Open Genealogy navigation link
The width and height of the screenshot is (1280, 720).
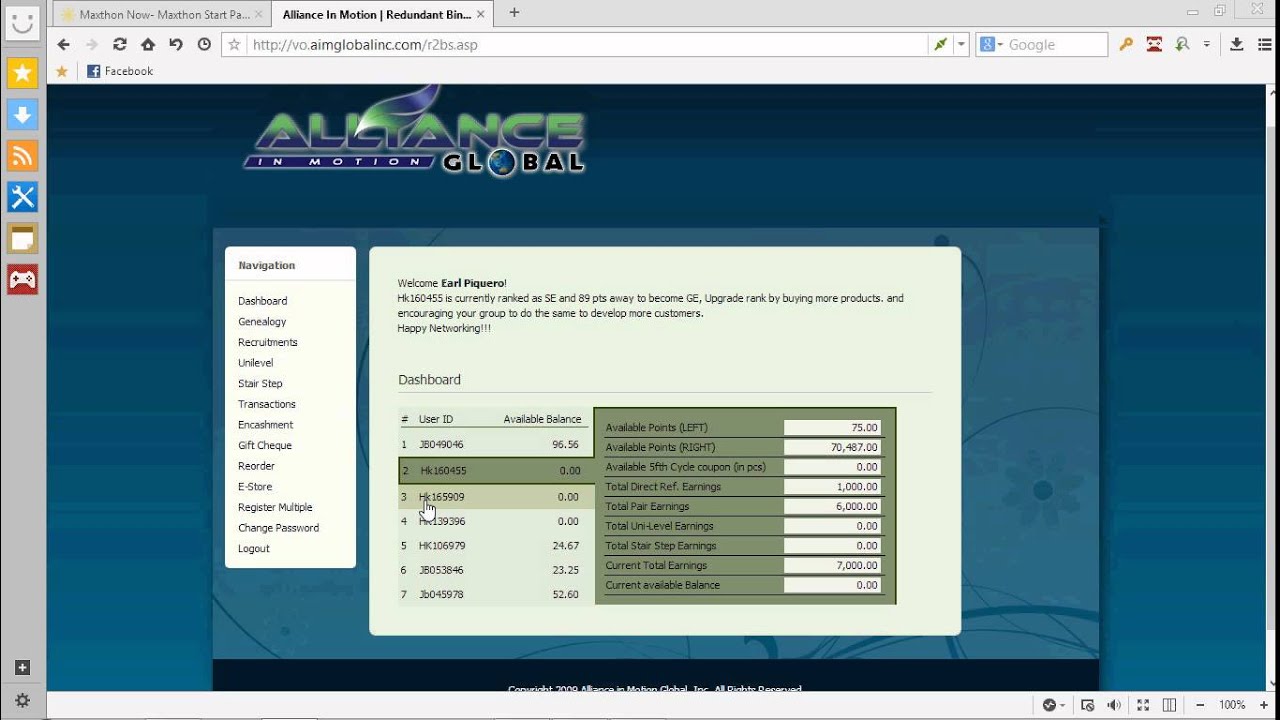pyautogui.click(x=262, y=322)
